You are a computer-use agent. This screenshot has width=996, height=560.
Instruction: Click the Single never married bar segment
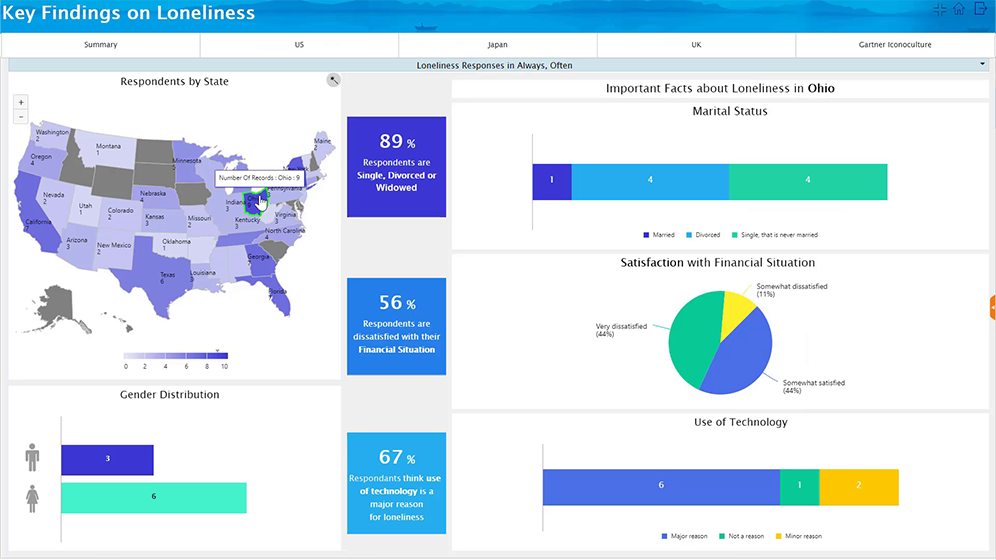808,182
